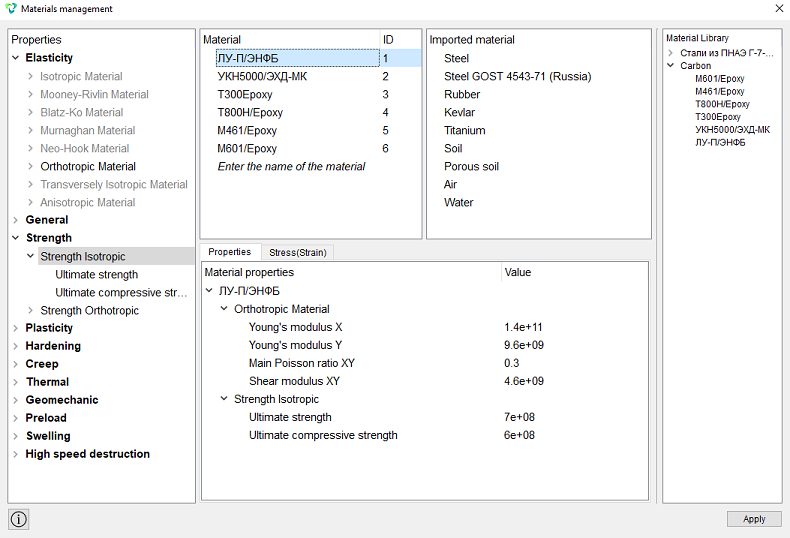This screenshot has width=790, height=538.
Task: Expand the Orthotropic Material node in Properties
Action: (31, 166)
